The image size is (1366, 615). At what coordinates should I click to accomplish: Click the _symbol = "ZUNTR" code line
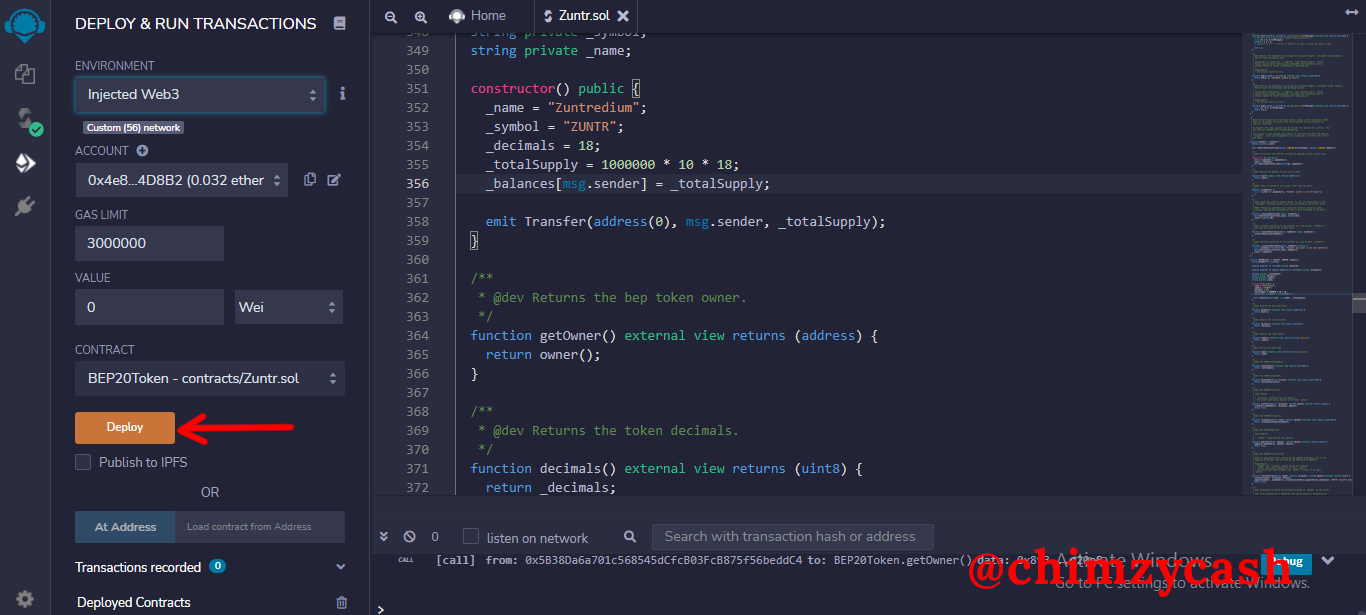point(555,127)
